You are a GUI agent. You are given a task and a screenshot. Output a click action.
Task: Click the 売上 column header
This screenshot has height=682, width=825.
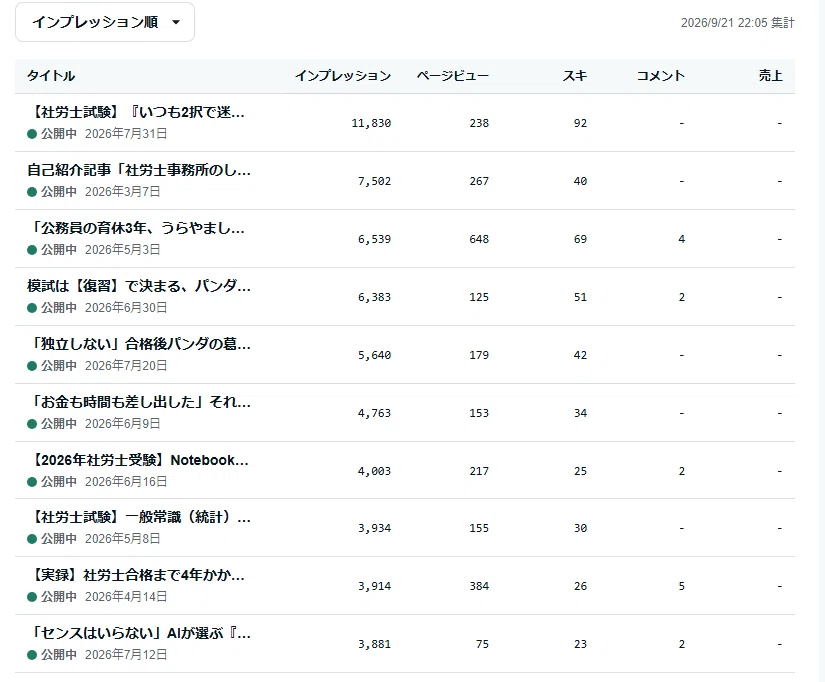tap(770, 76)
